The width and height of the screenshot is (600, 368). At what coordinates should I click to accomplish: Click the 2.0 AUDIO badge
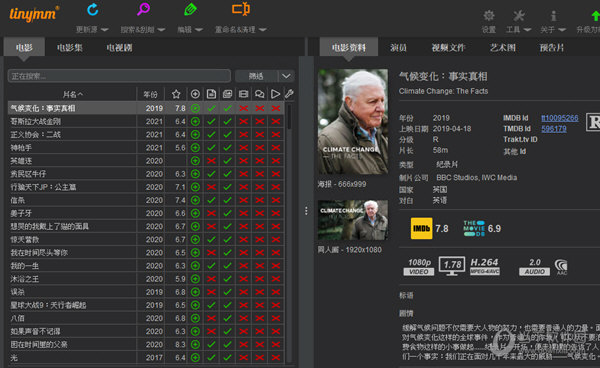[535, 267]
